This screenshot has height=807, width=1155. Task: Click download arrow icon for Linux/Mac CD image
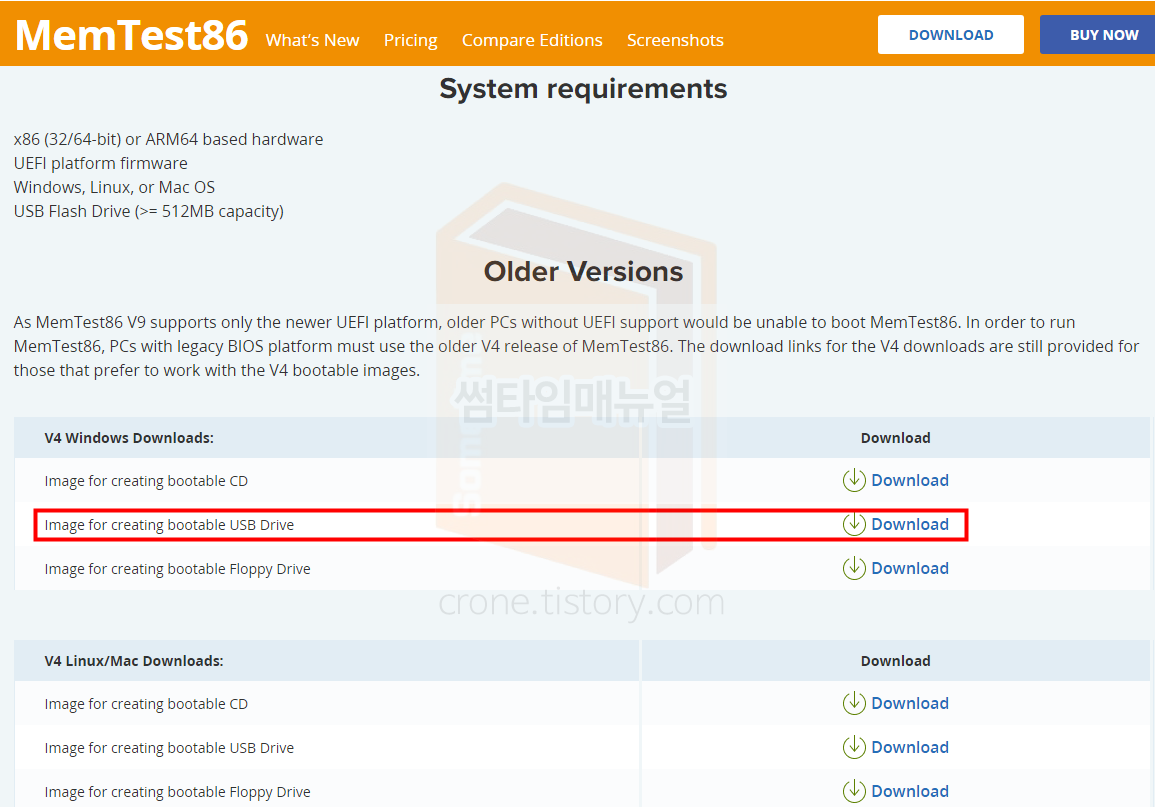(x=854, y=703)
